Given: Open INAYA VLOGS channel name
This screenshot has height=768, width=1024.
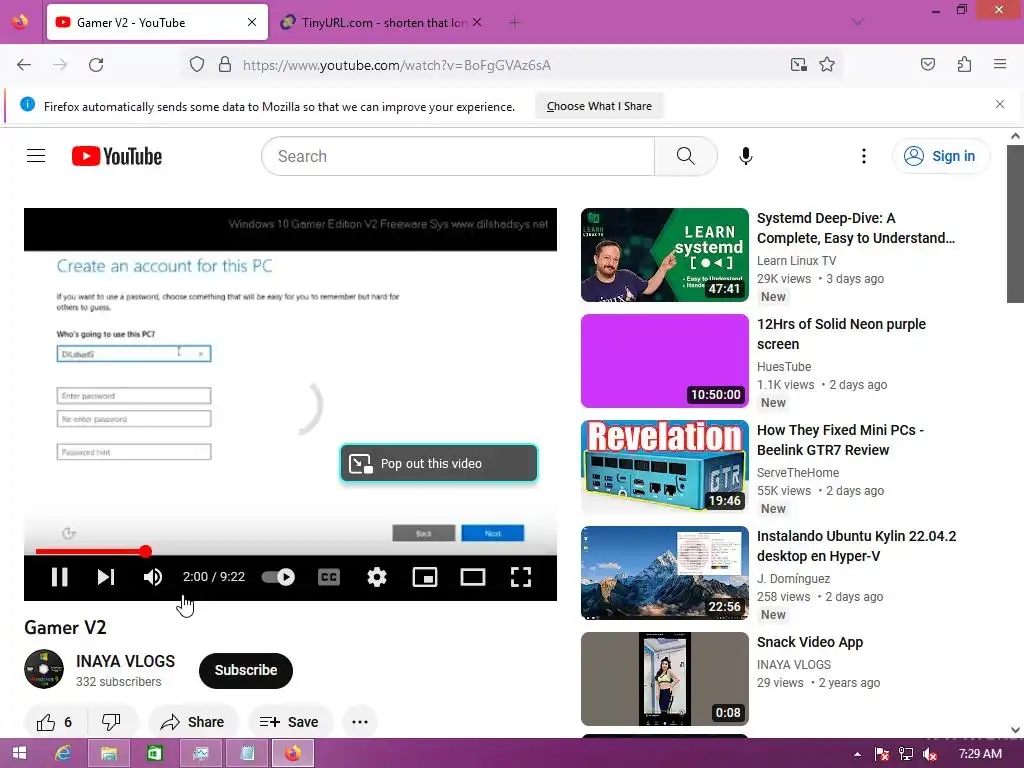Looking at the screenshot, I should 125,661.
